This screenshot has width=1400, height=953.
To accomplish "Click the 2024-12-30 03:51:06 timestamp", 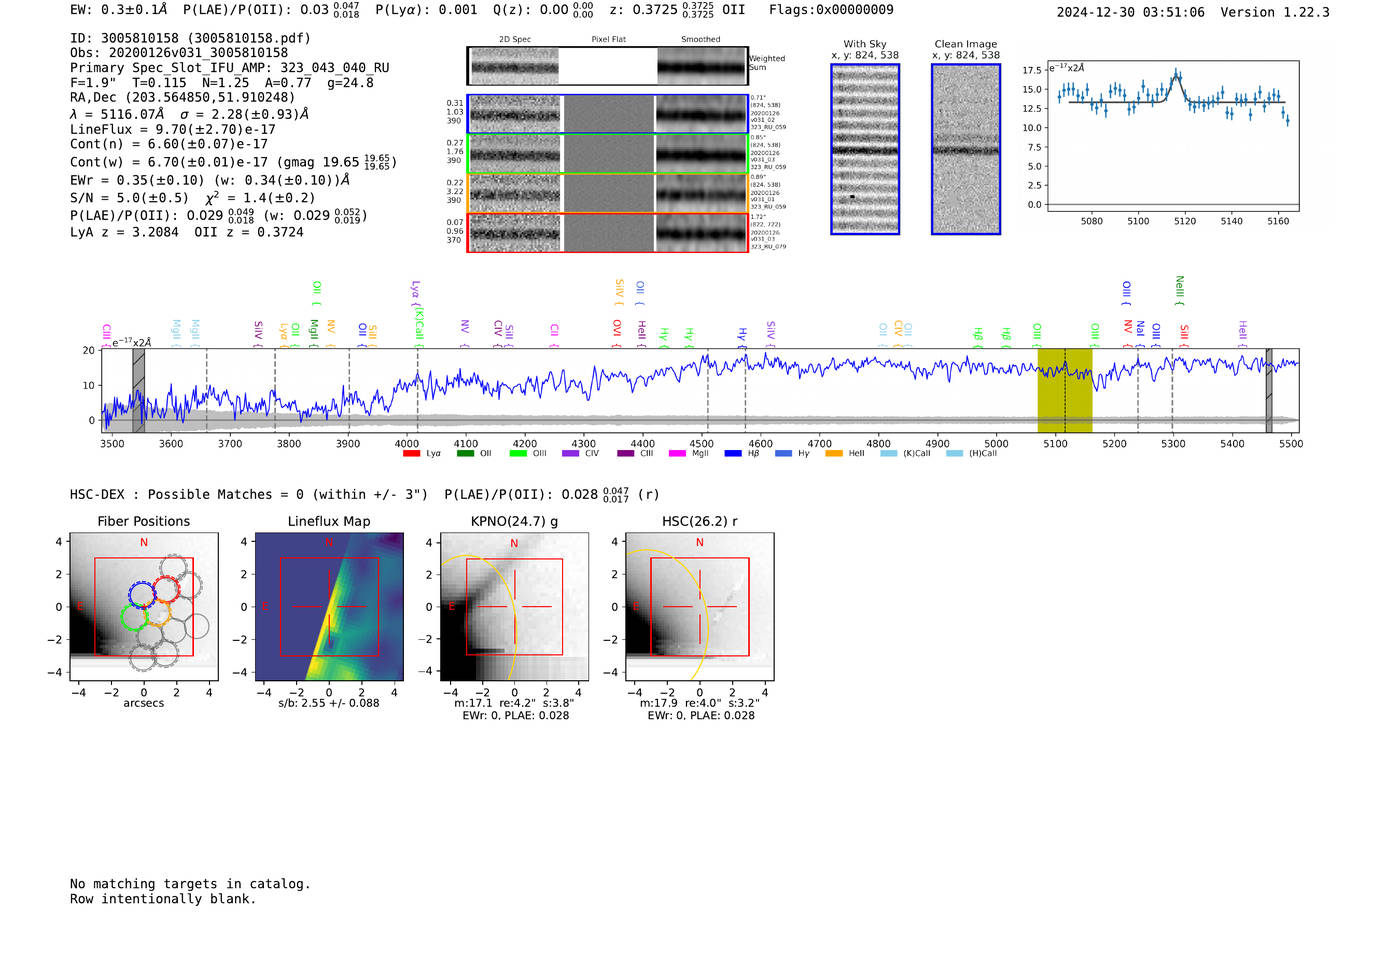I will (1131, 12).
